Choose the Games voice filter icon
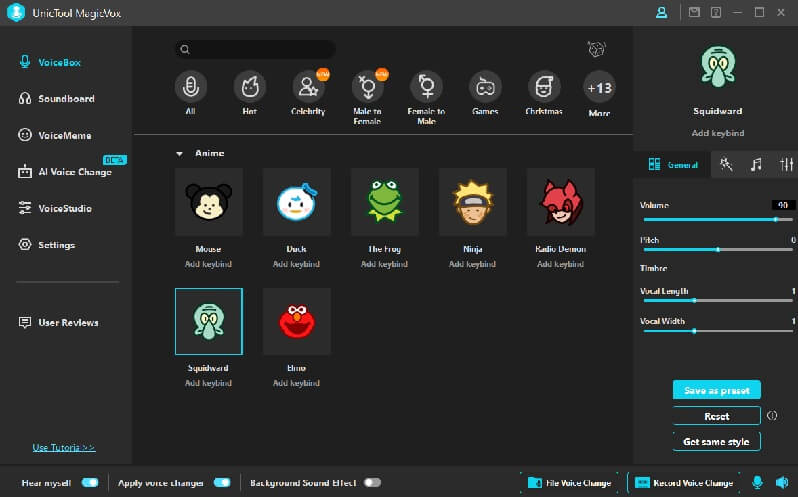798x497 pixels. (x=485, y=87)
